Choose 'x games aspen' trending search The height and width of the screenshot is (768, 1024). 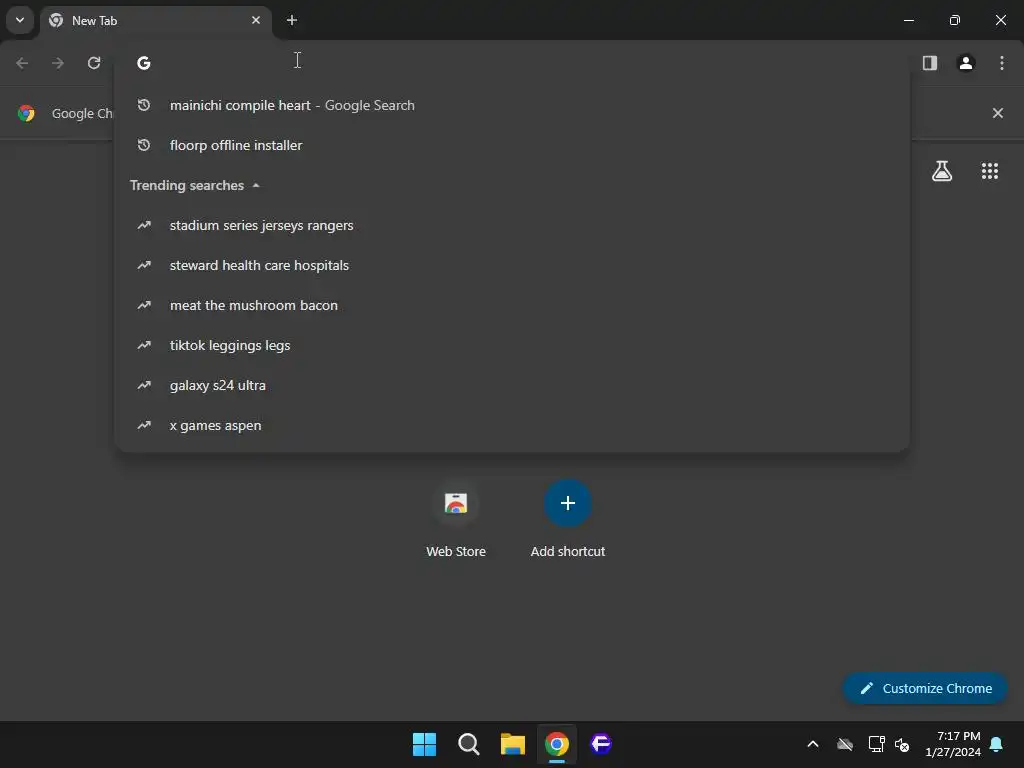[x=512, y=425]
